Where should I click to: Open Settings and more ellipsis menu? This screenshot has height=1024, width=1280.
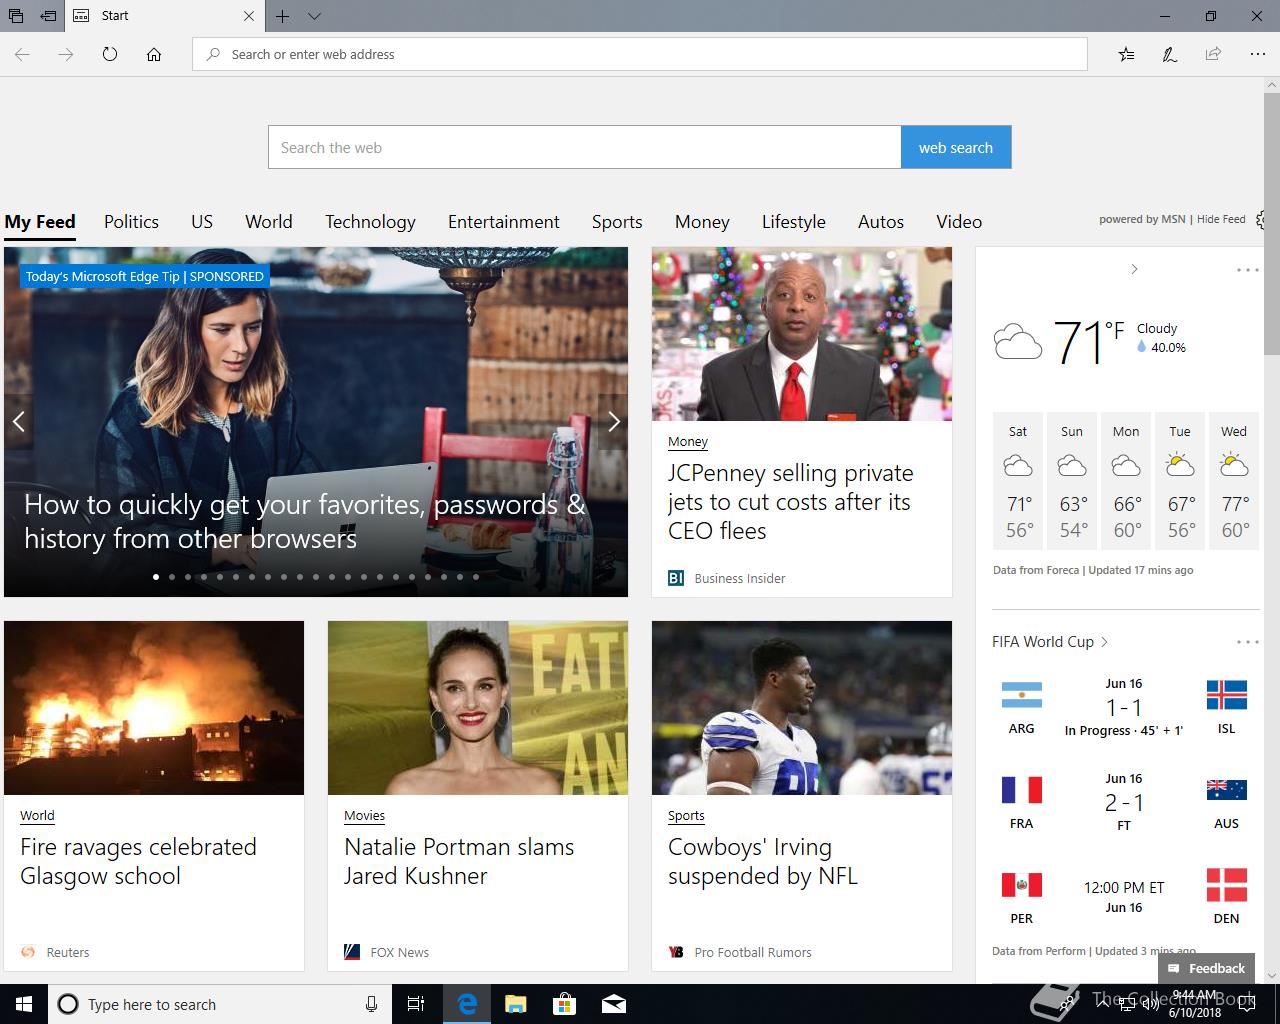pos(1257,54)
